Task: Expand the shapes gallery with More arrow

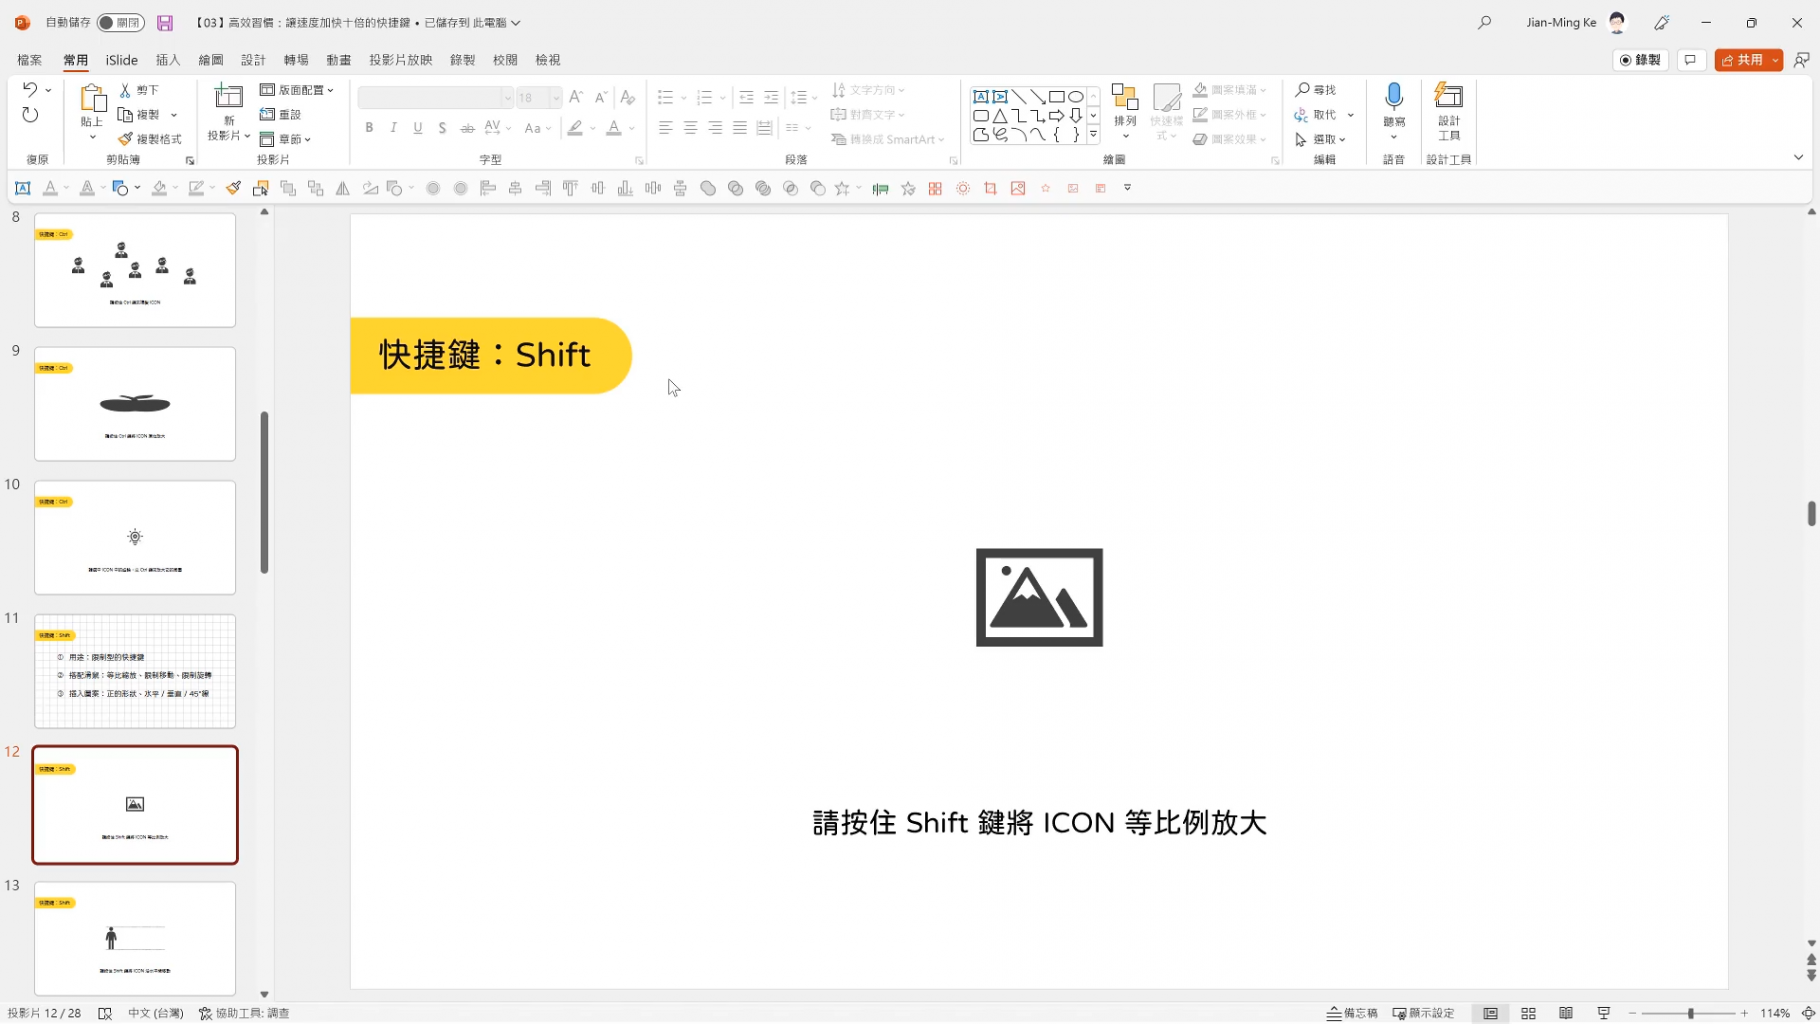Action: click(1092, 134)
